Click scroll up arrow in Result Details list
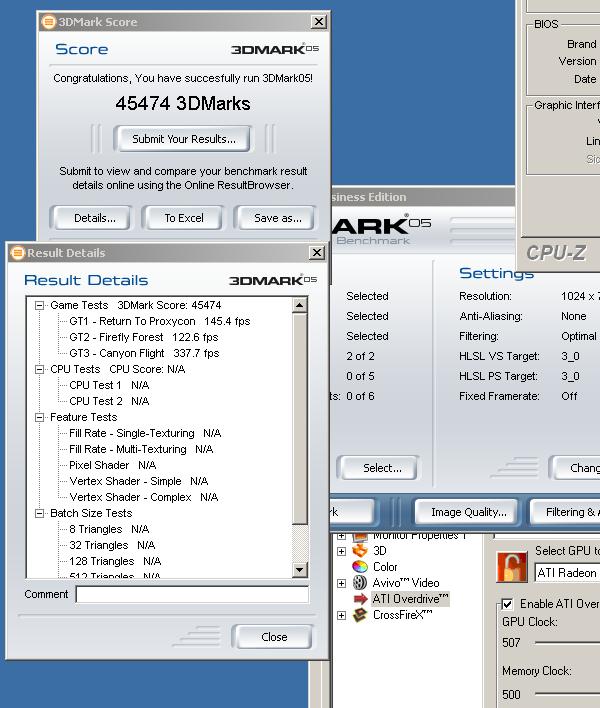This screenshot has height=708, width=600. point(300,306)
